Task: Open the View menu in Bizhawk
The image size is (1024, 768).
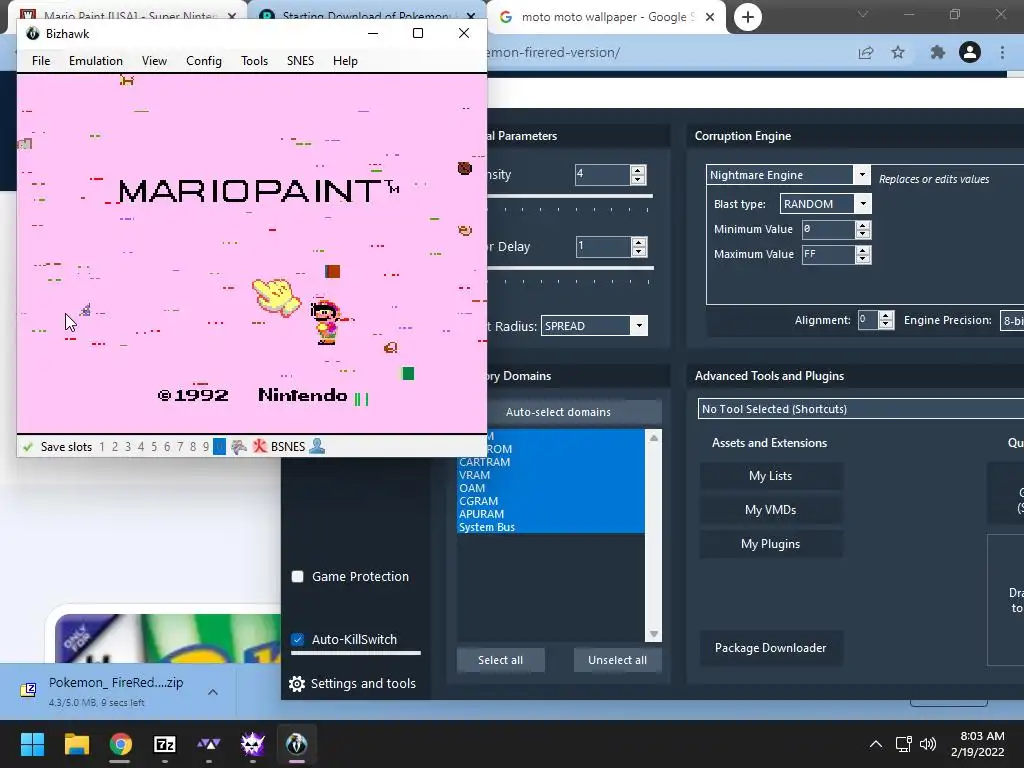Action: click(154, 61)
